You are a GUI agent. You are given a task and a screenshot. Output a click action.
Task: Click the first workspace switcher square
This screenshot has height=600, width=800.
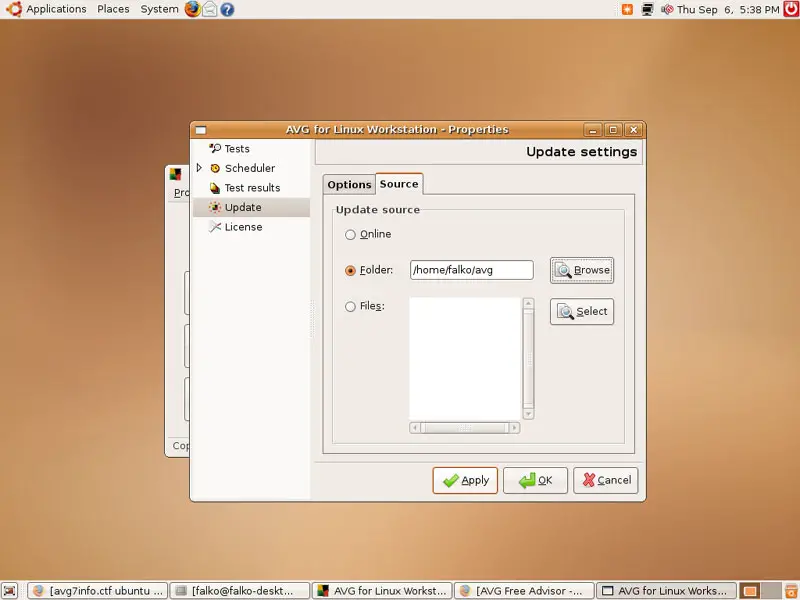(x=749, y=591)
